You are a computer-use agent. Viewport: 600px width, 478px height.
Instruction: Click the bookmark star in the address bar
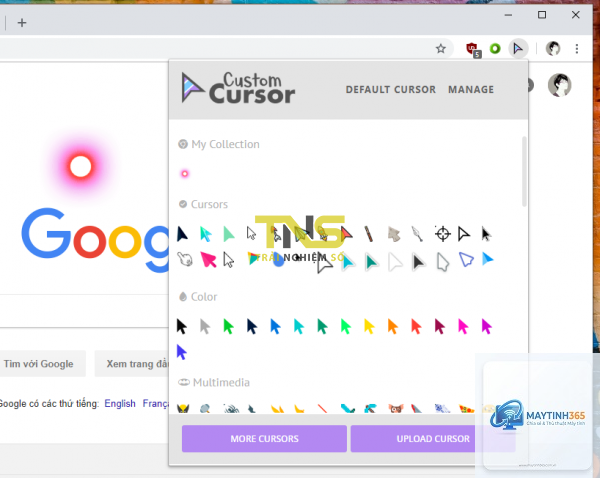440,49
